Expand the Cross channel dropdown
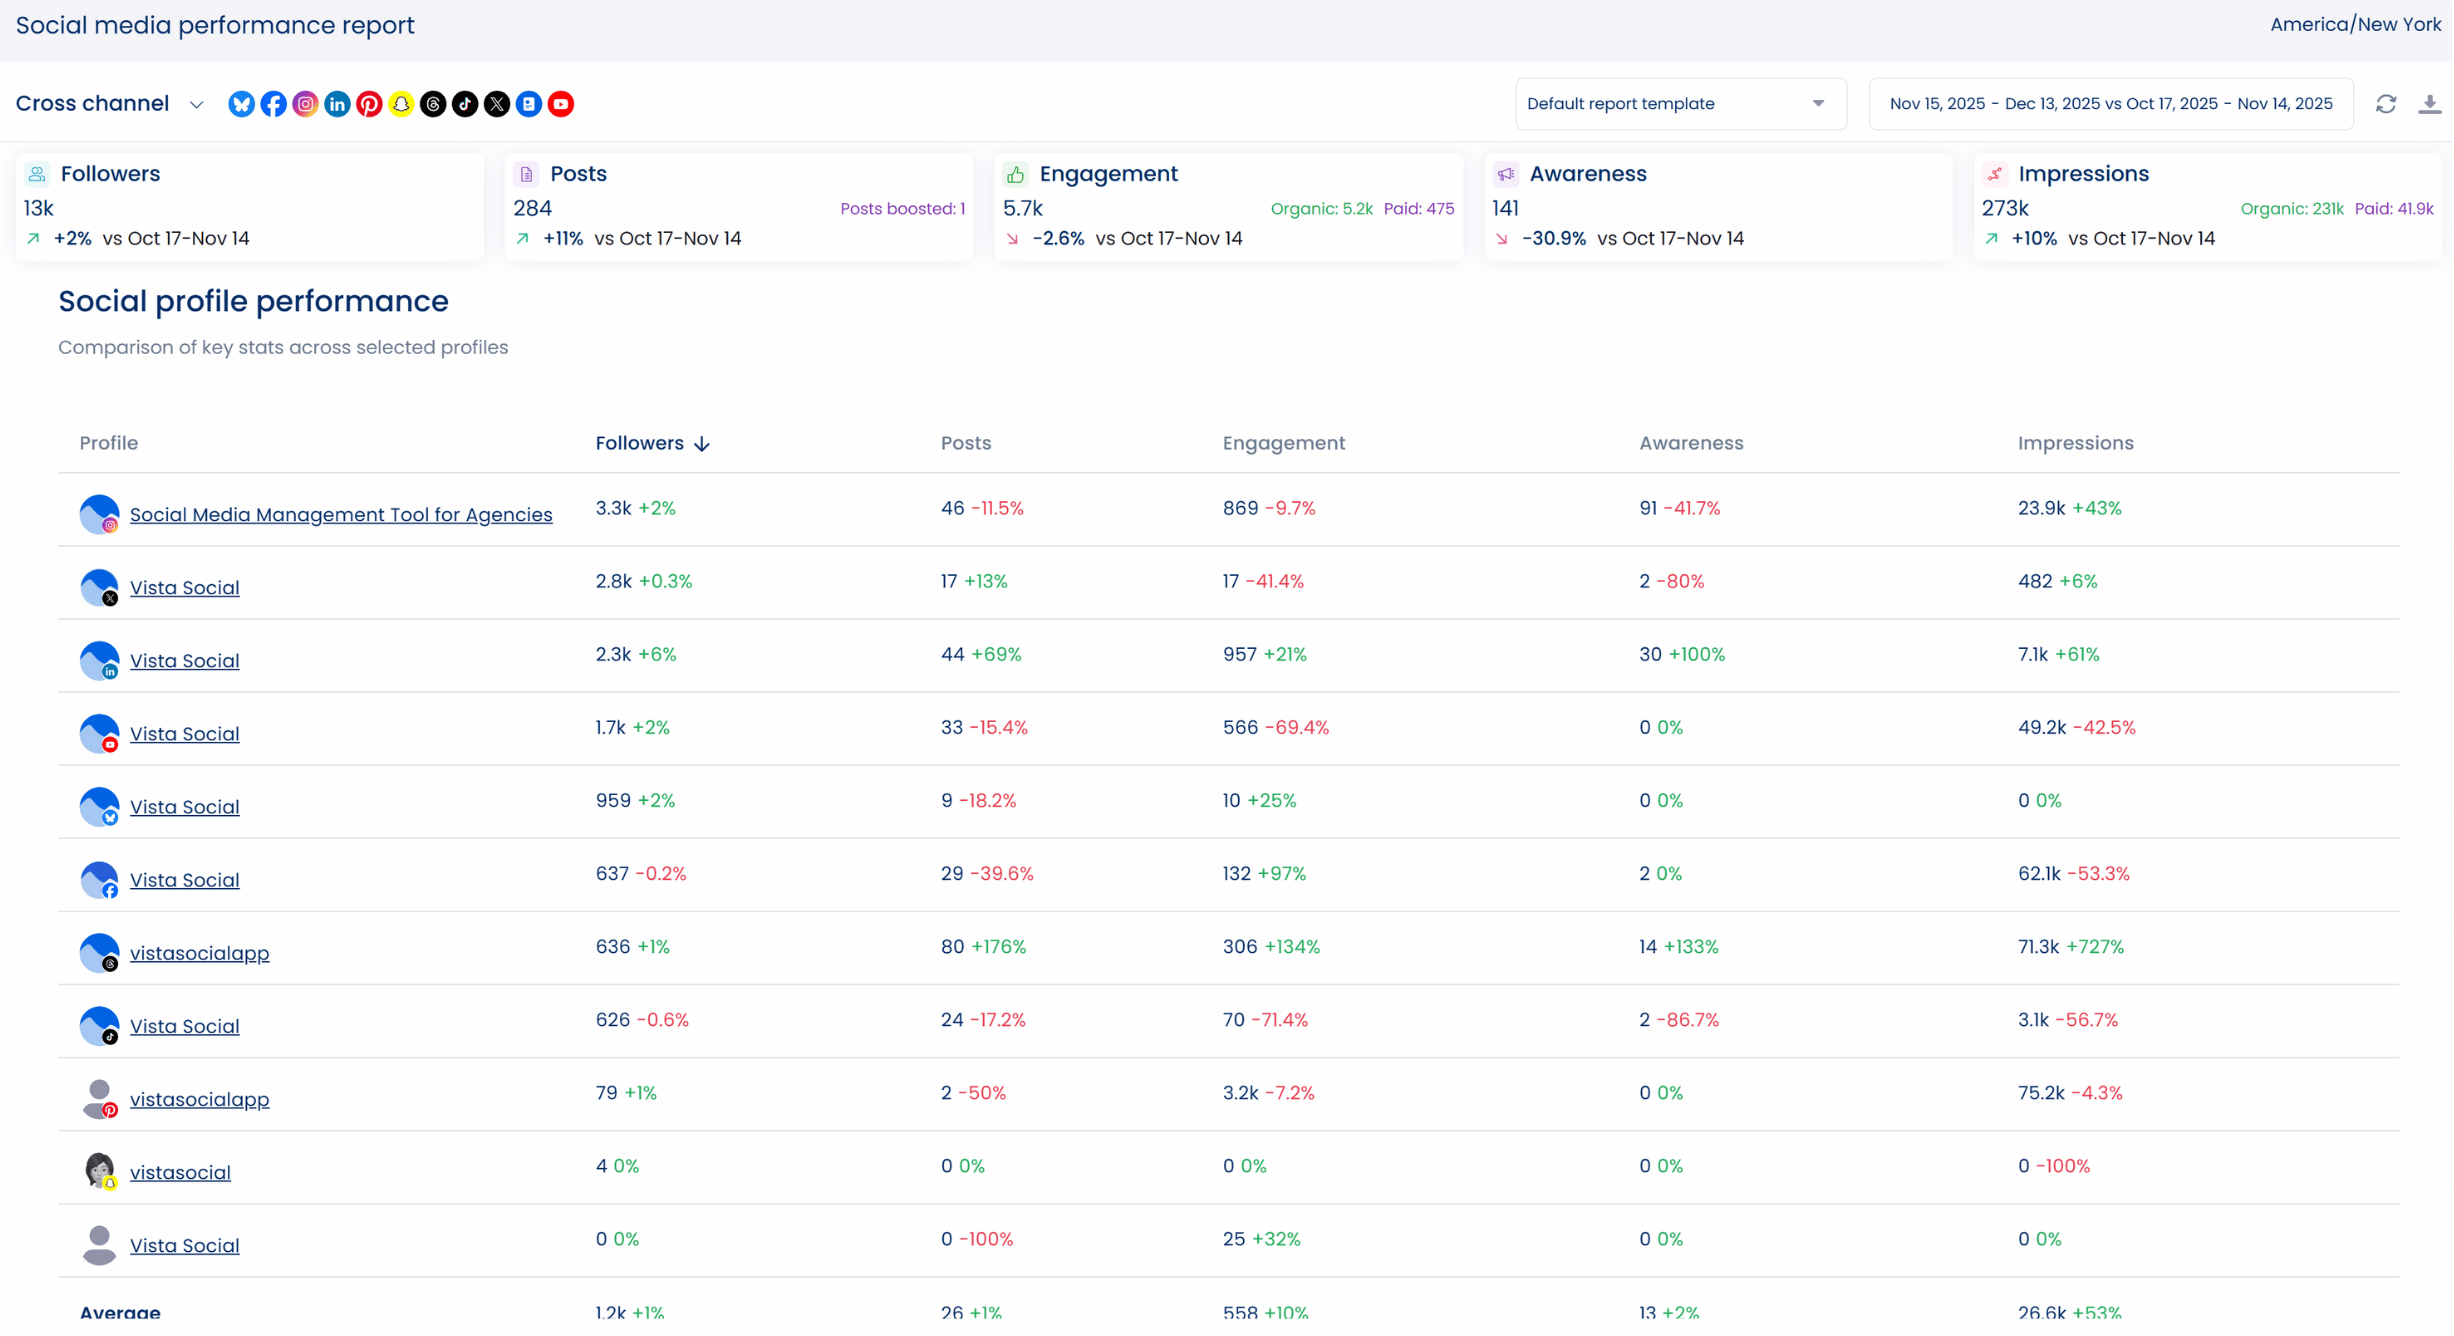 (x=110, y=104)
